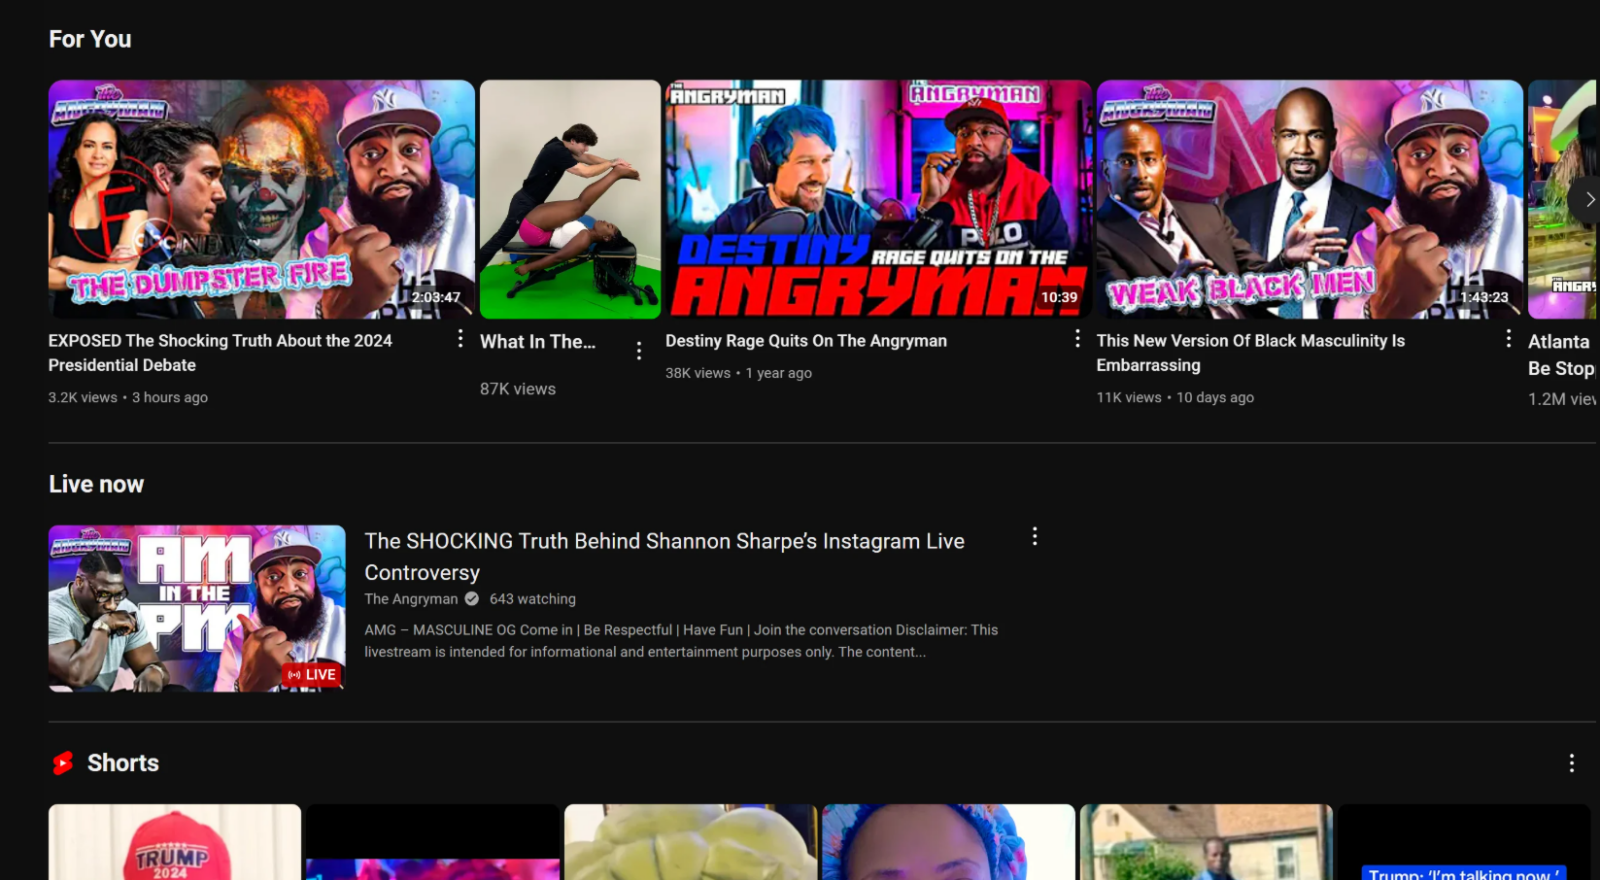Open The Dumpster Fire video thumbnail

click(x=262, y=199)
